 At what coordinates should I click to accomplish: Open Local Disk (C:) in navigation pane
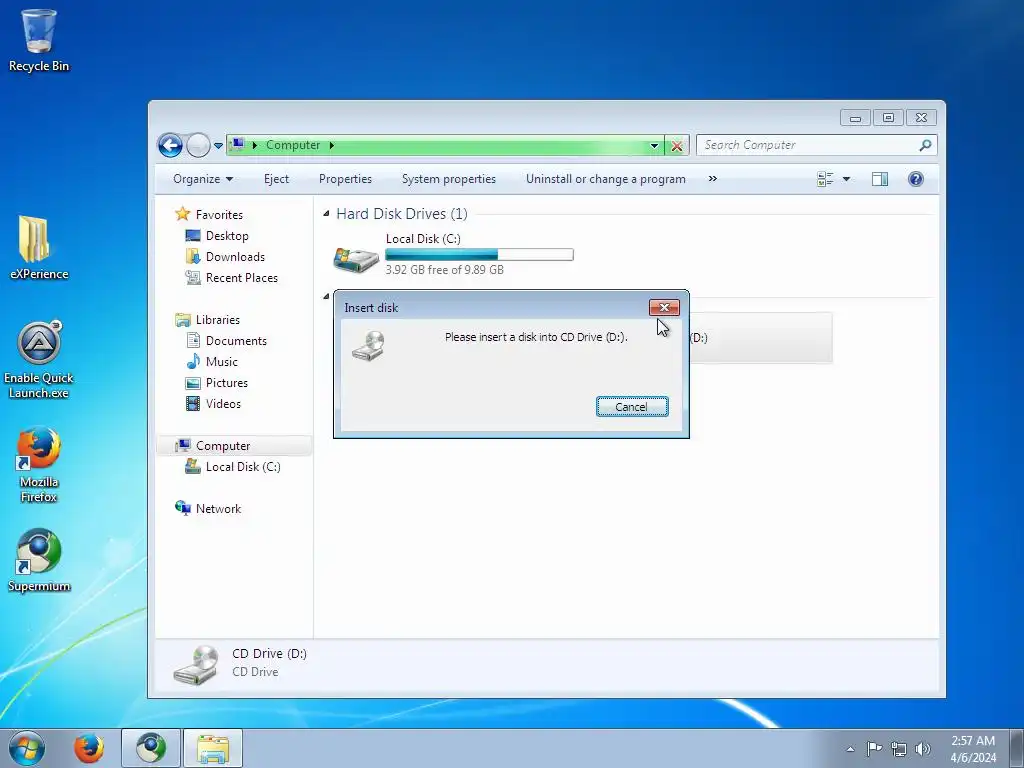tap(242, 467)
